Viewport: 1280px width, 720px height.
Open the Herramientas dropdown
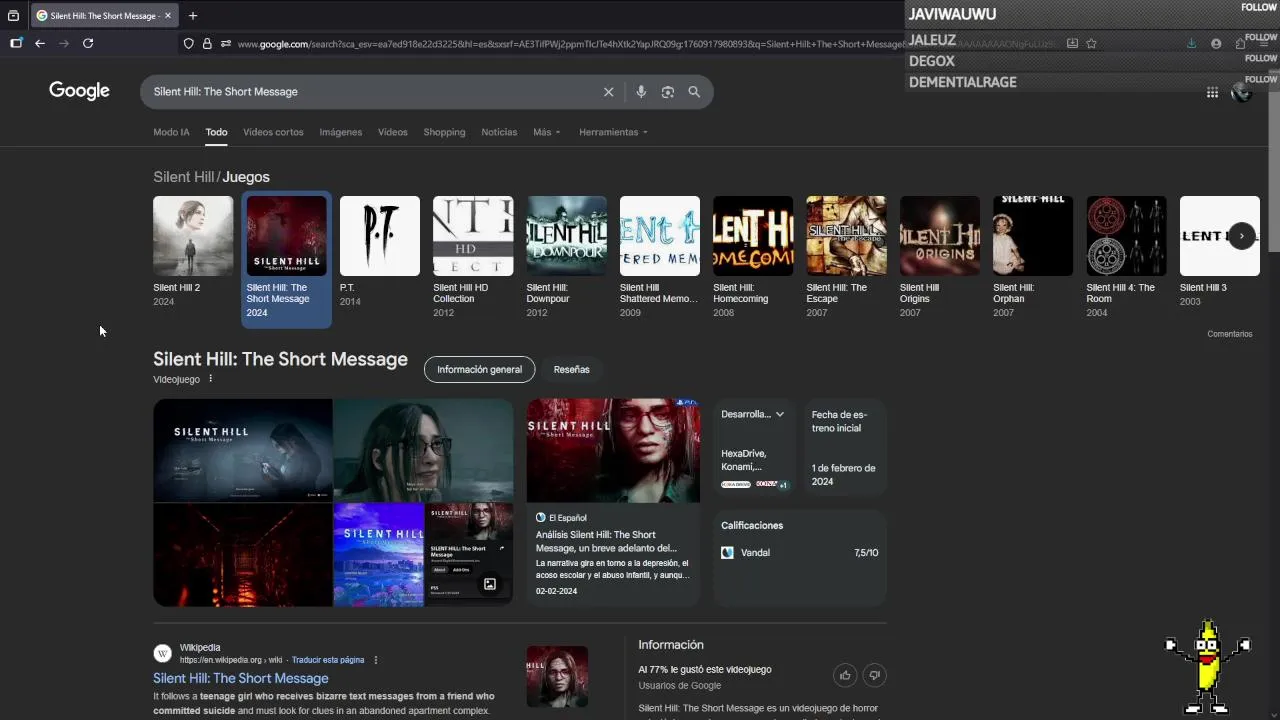pyautogui.click(x=613, y=132)
